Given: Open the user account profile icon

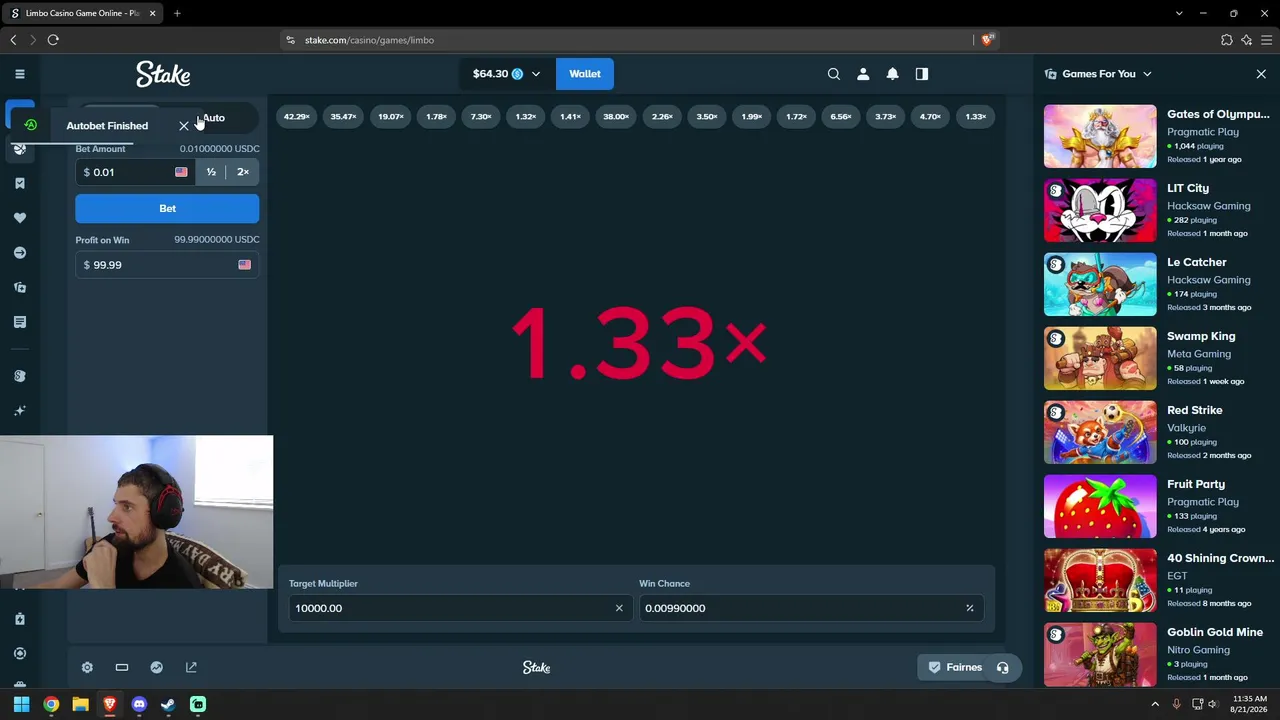Looking at the screenshot, I should [x=863, y=74].
